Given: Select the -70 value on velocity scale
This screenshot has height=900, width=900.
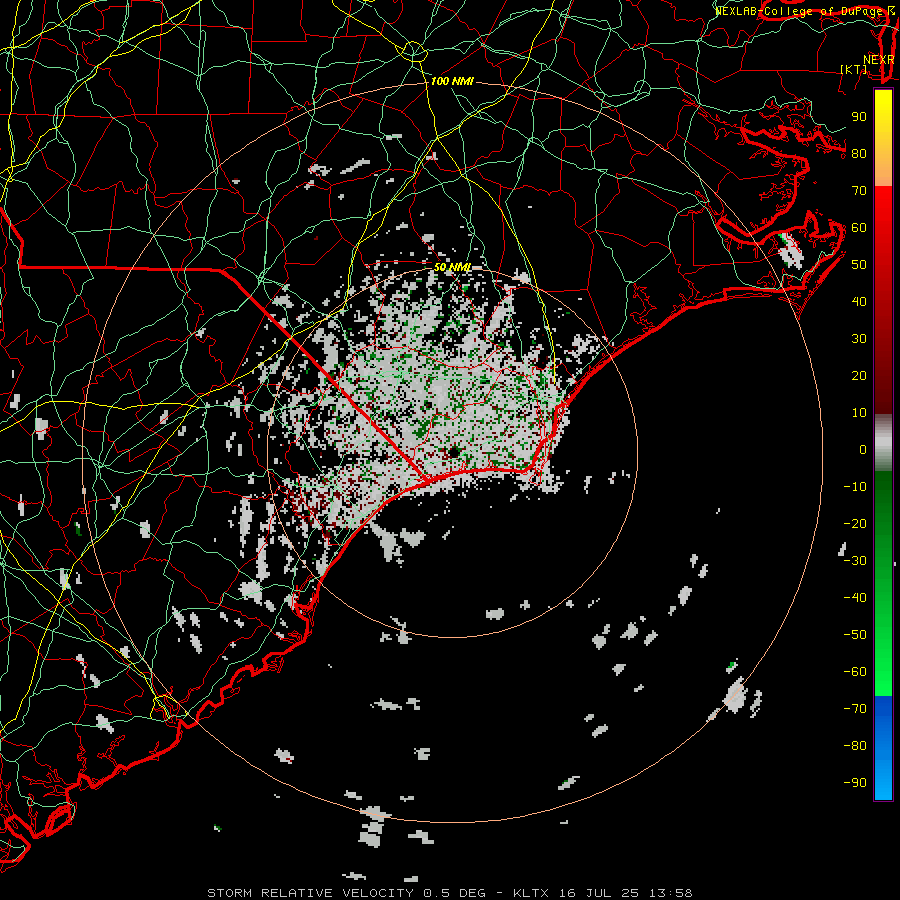Looking at the screenshot, I should (x=855, y=709).
